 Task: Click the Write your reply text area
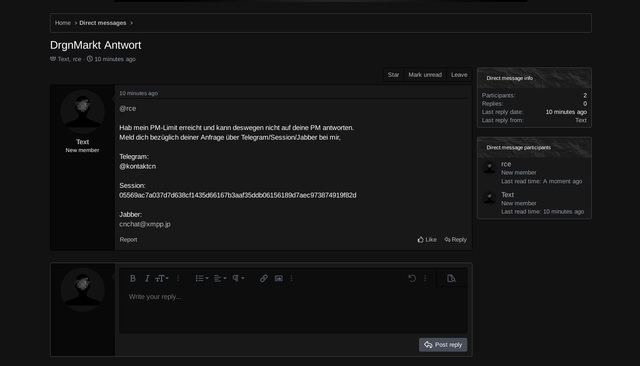point(293,310)
